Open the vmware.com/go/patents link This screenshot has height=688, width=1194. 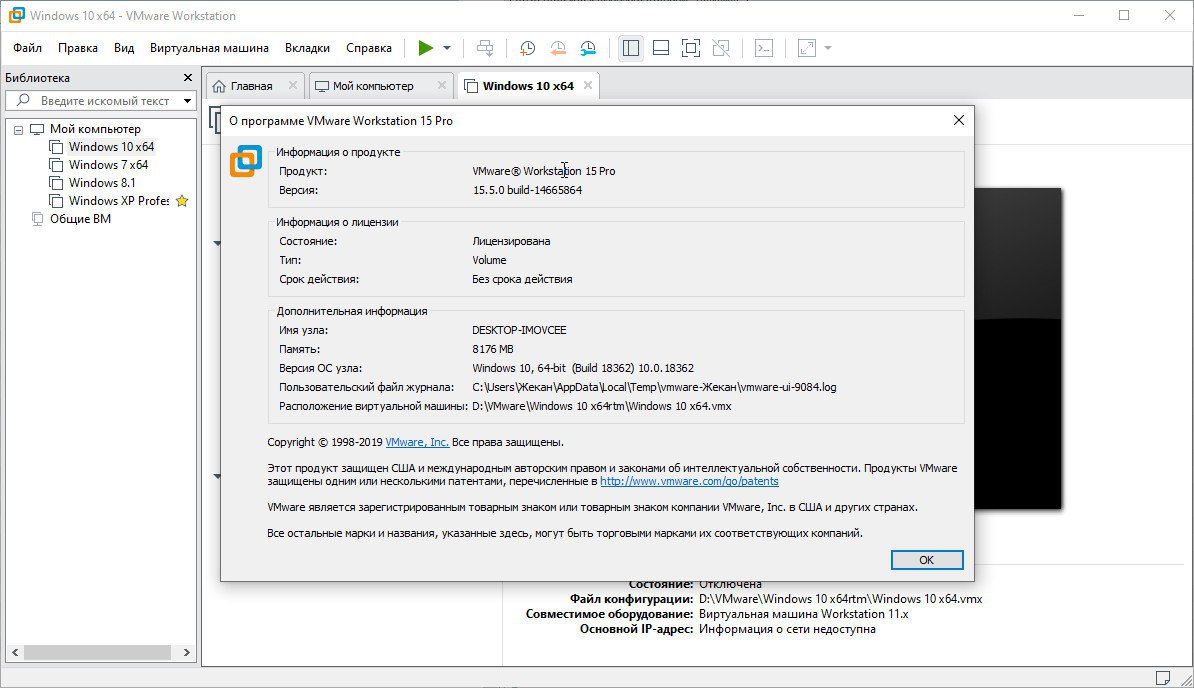pos(689,481)
